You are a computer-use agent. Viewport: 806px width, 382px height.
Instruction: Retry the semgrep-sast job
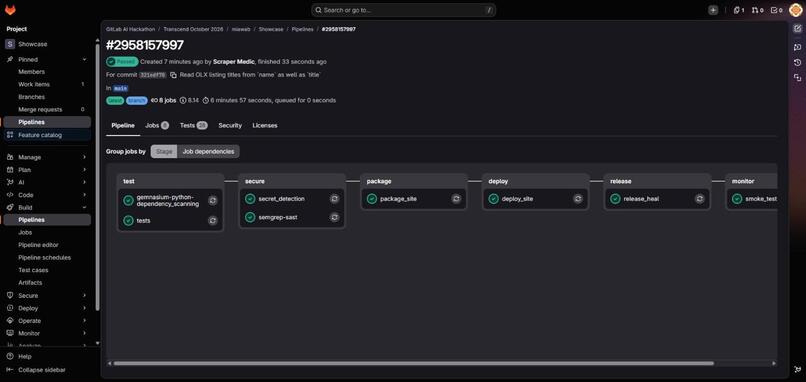(335, 217)
